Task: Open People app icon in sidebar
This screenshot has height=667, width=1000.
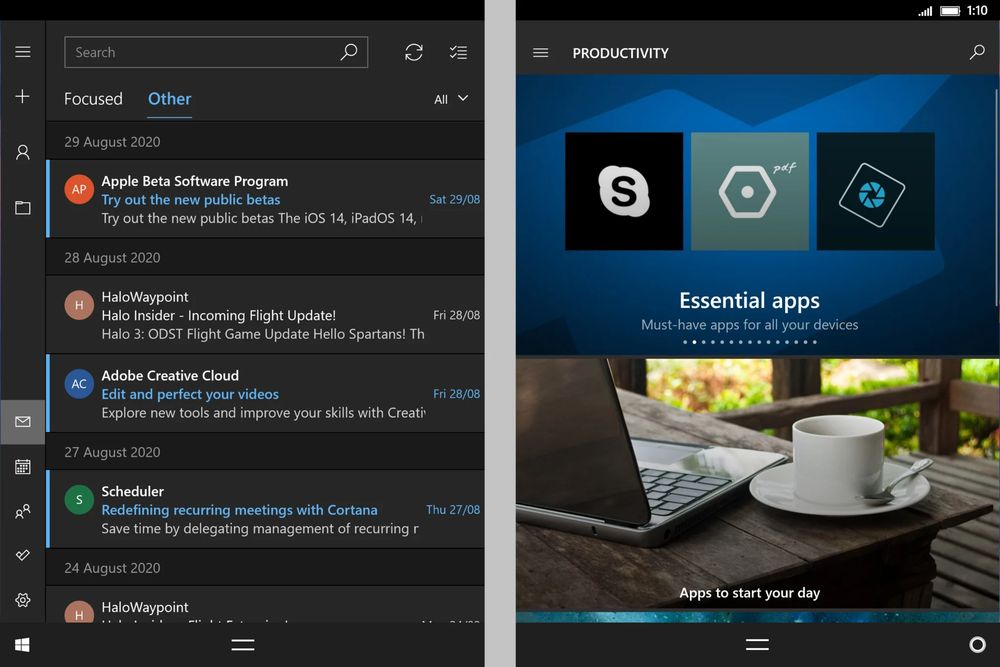Action: (22, 511)
